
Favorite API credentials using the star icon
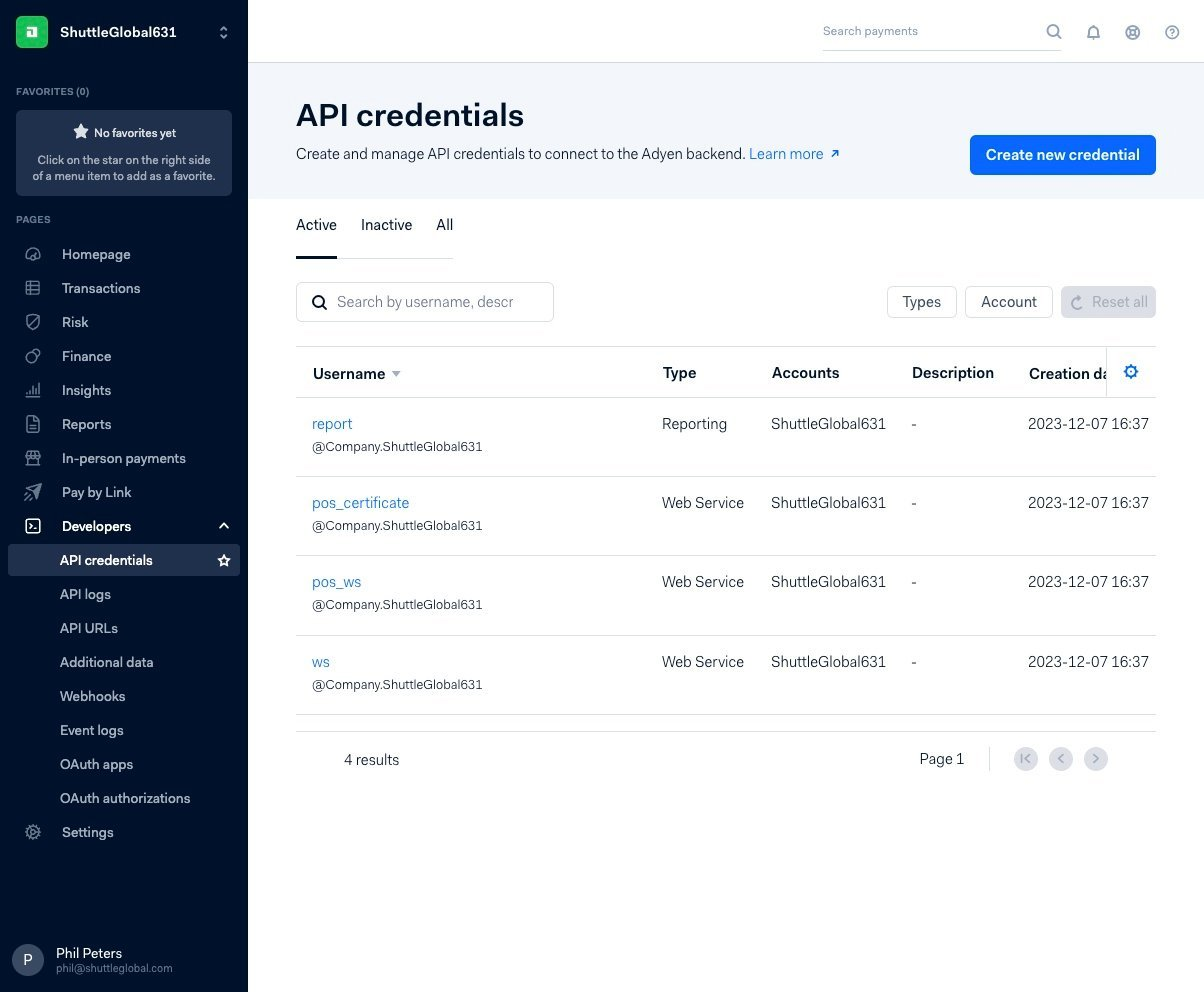click(224, 560)
